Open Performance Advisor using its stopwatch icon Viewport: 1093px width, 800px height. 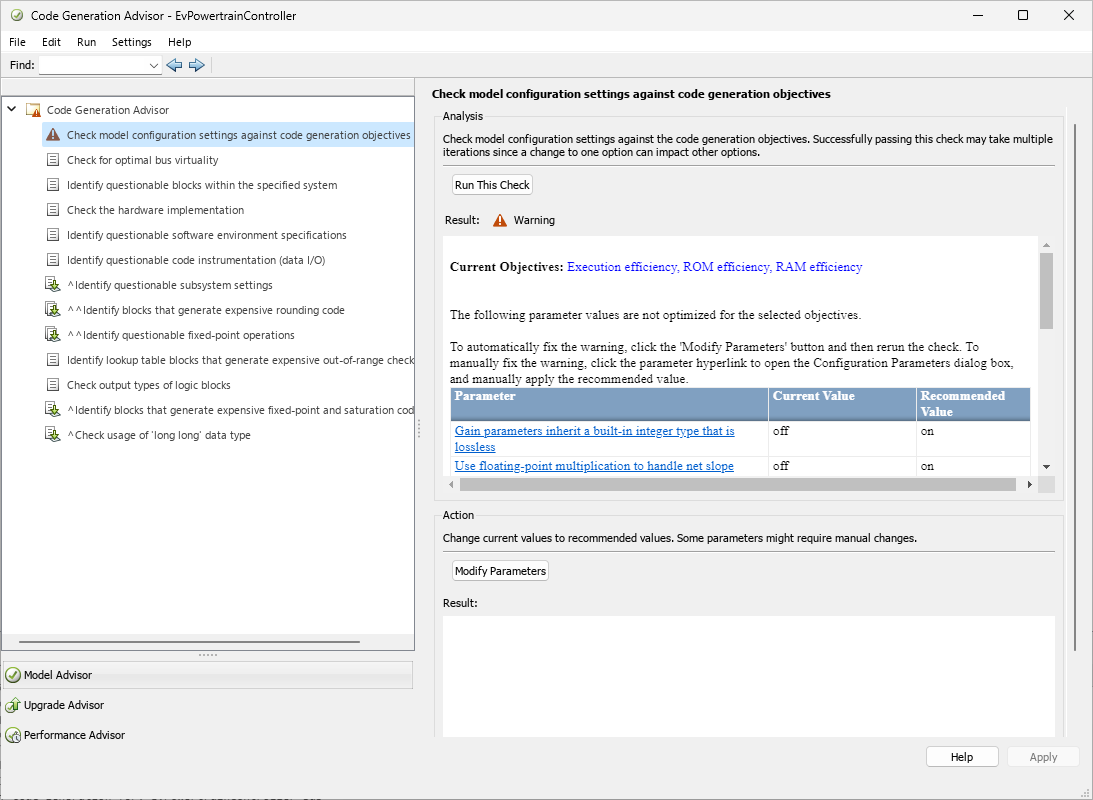pos(12,735)
